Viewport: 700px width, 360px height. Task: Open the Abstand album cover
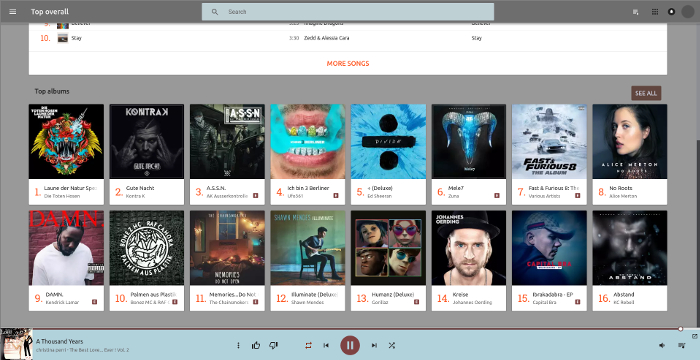(x=630, y=248)
